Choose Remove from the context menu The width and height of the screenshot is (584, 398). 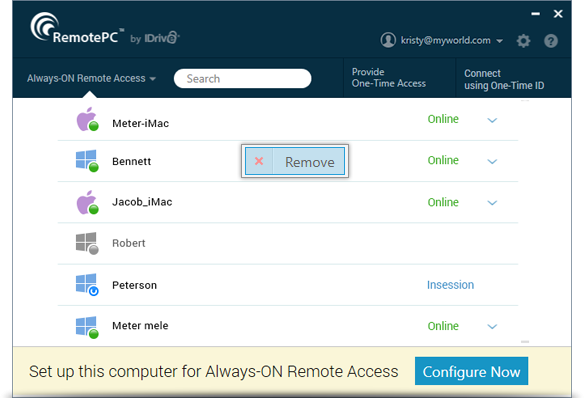tap(295, 161)
